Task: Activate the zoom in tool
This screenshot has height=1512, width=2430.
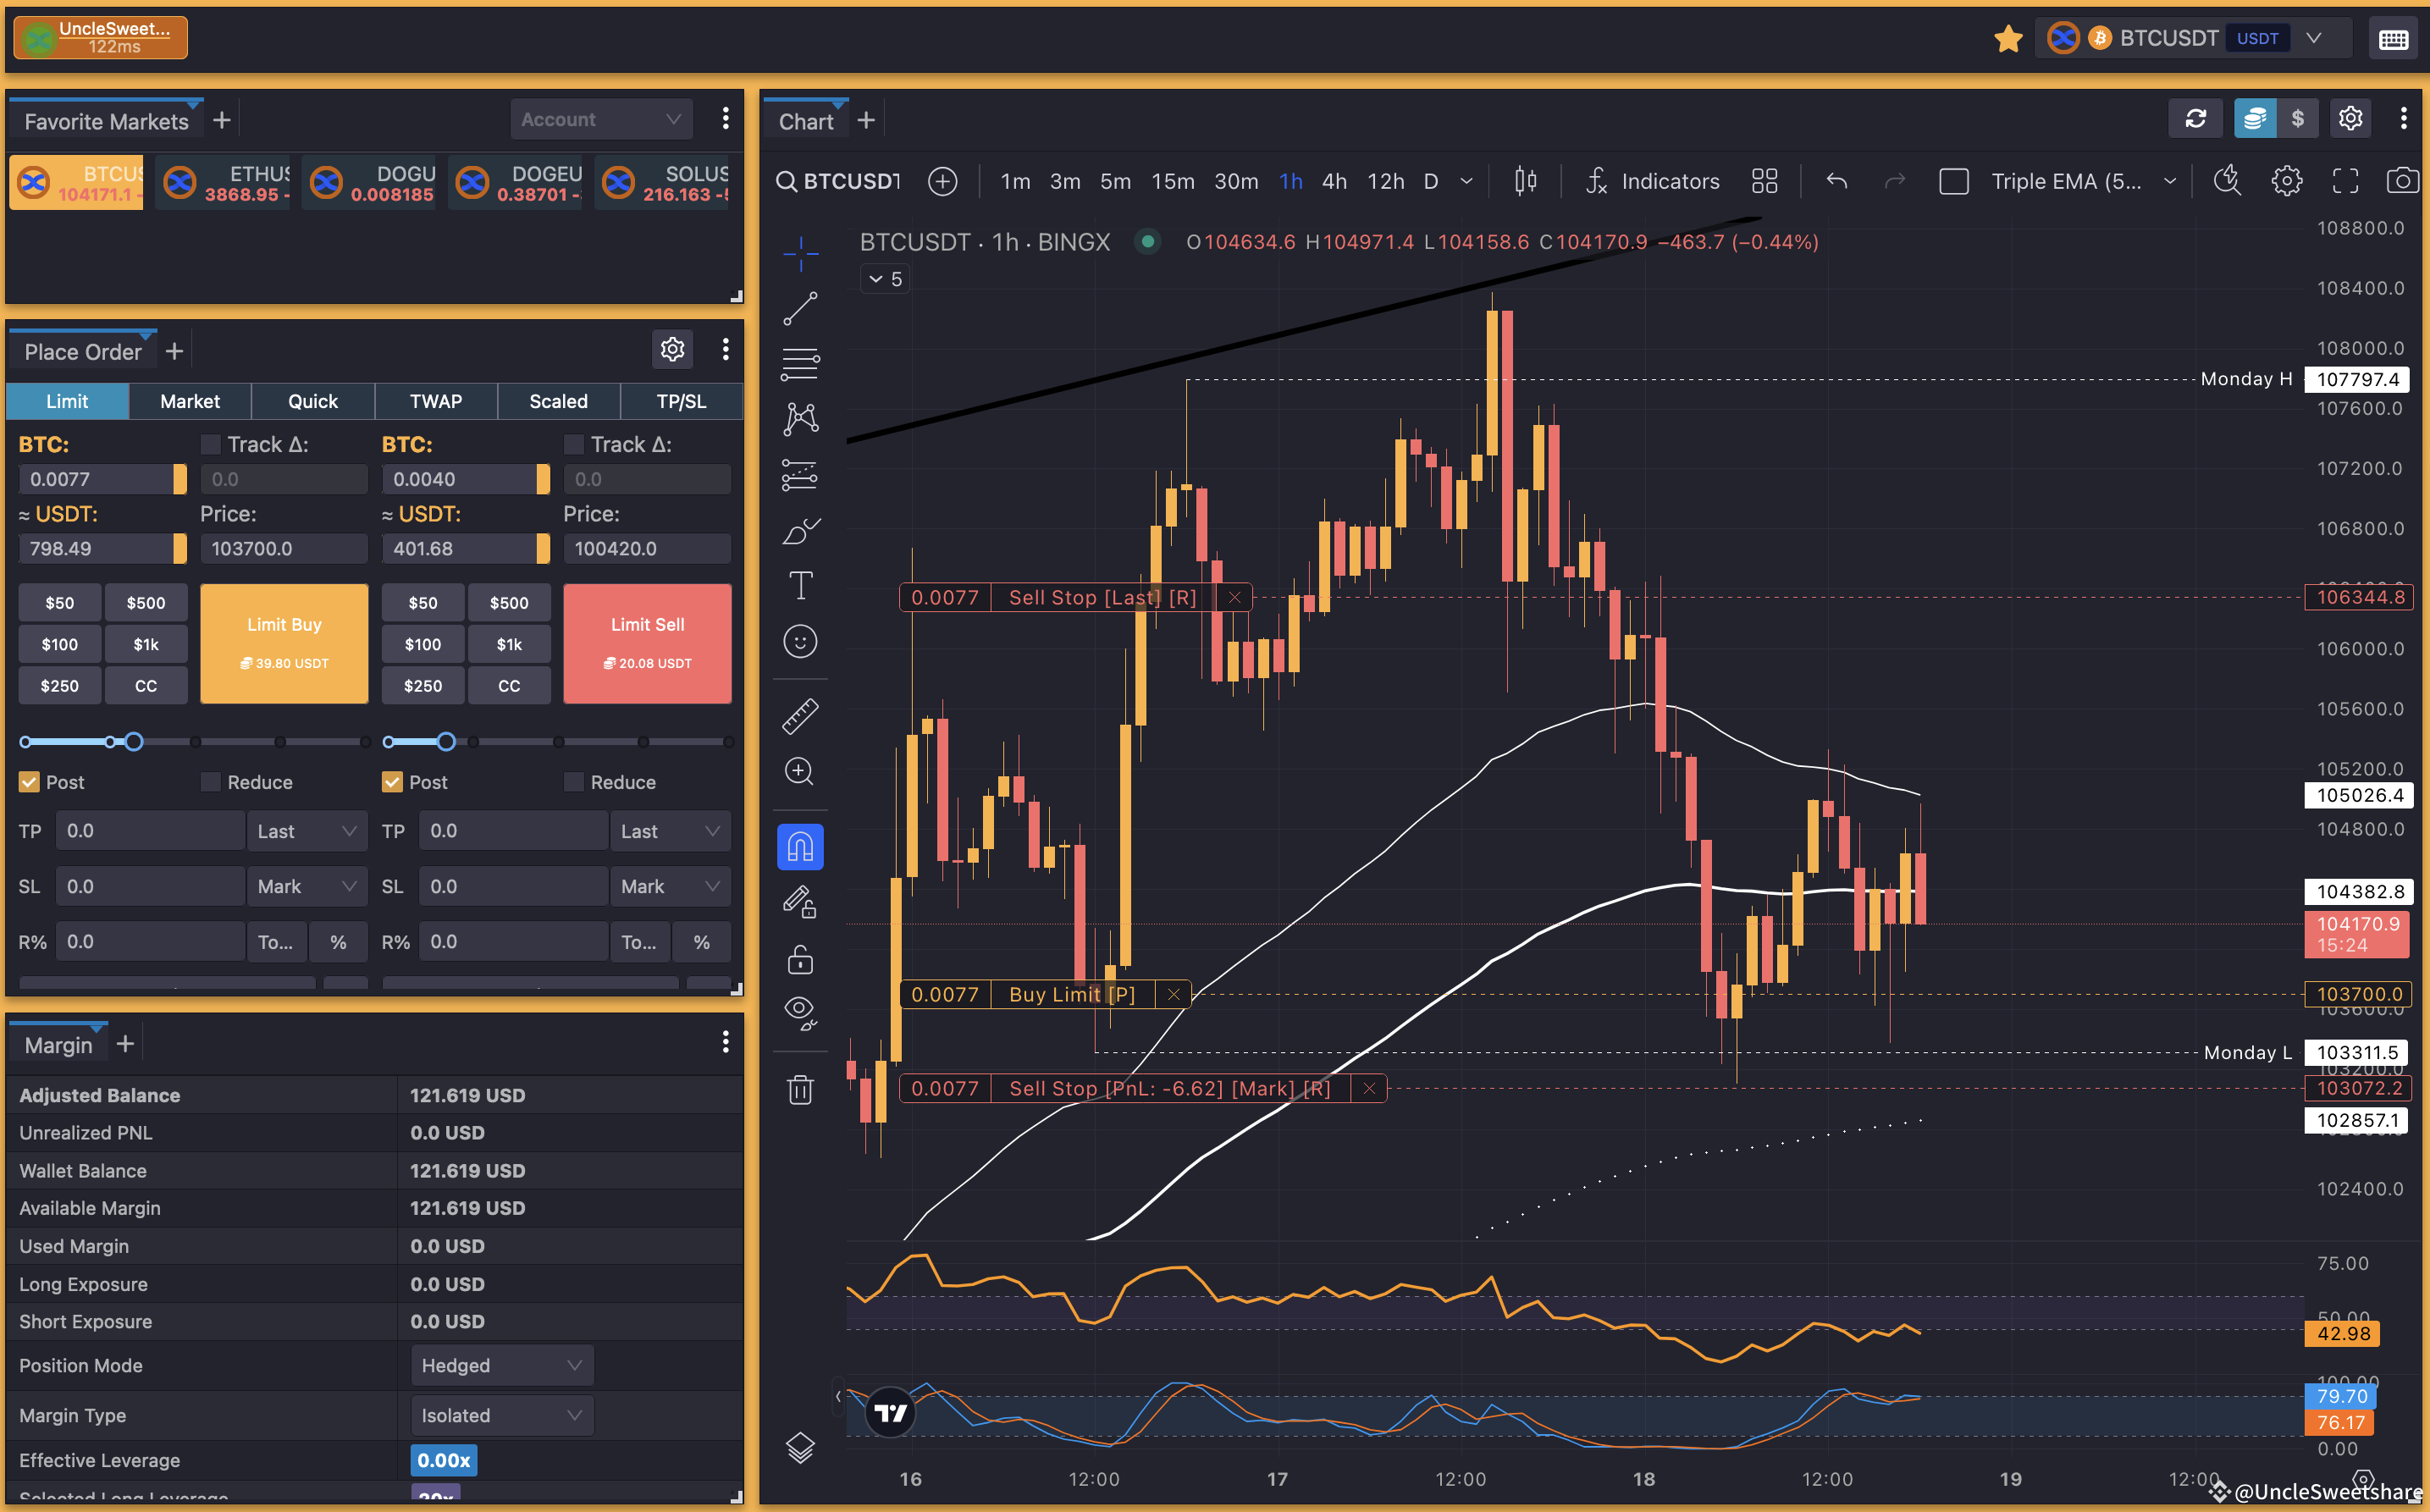Action: pos(800,771)
